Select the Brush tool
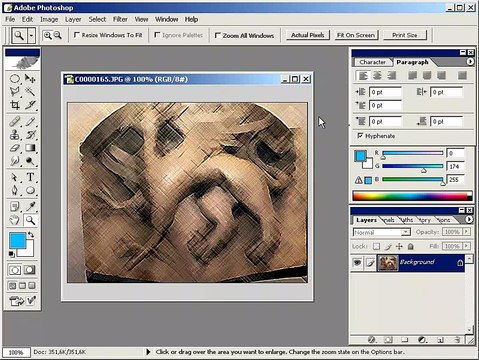 point(30,121)
